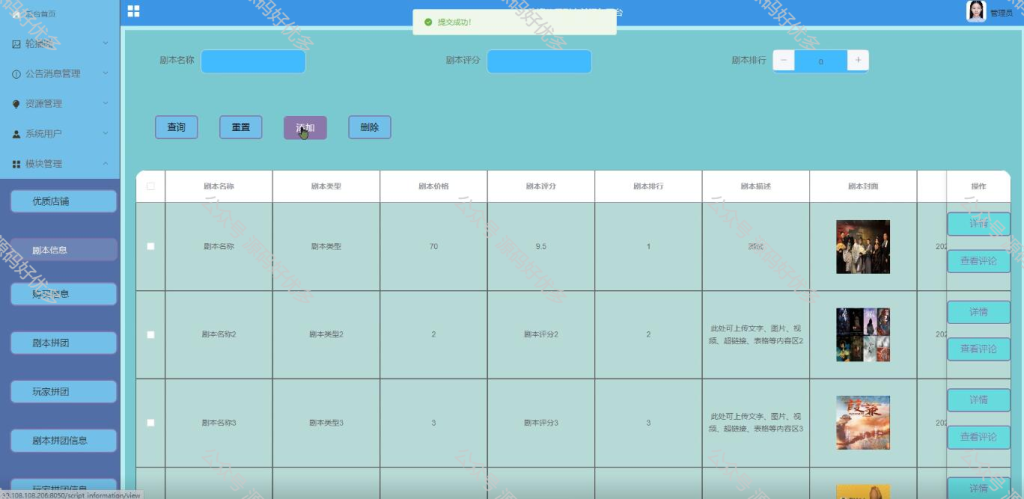Click the 模块管理 grid icon
This screenshot has height=499, width=1024.
[16, 164]
